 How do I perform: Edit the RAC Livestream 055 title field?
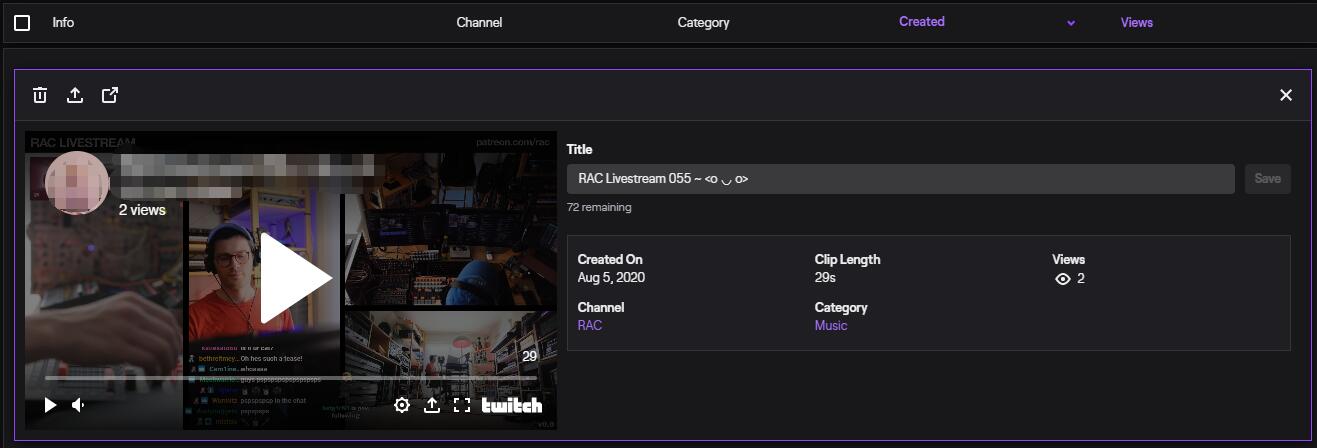coord(900,179)
